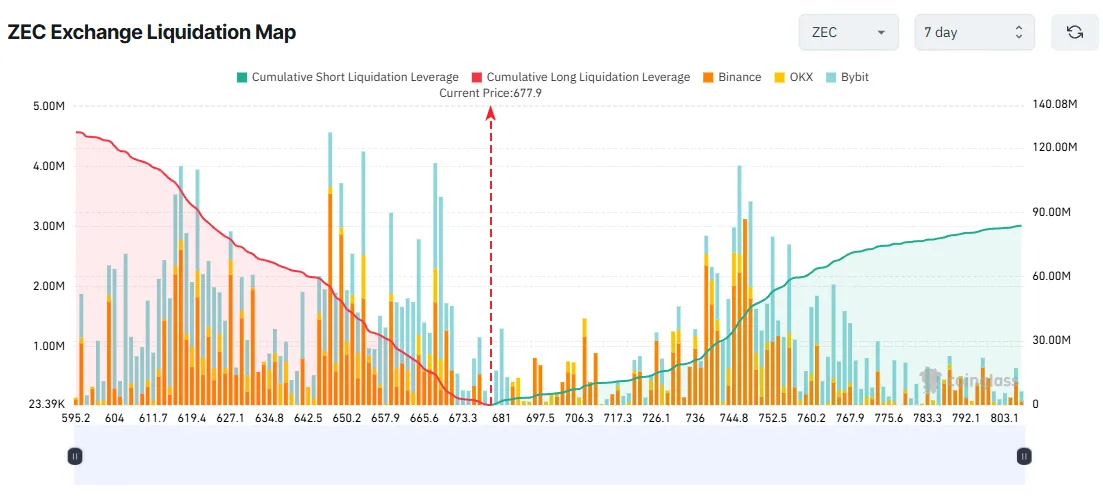Click the 140.08M right axis label
Screen dimensions: 1103x501
coord(1054,105)
